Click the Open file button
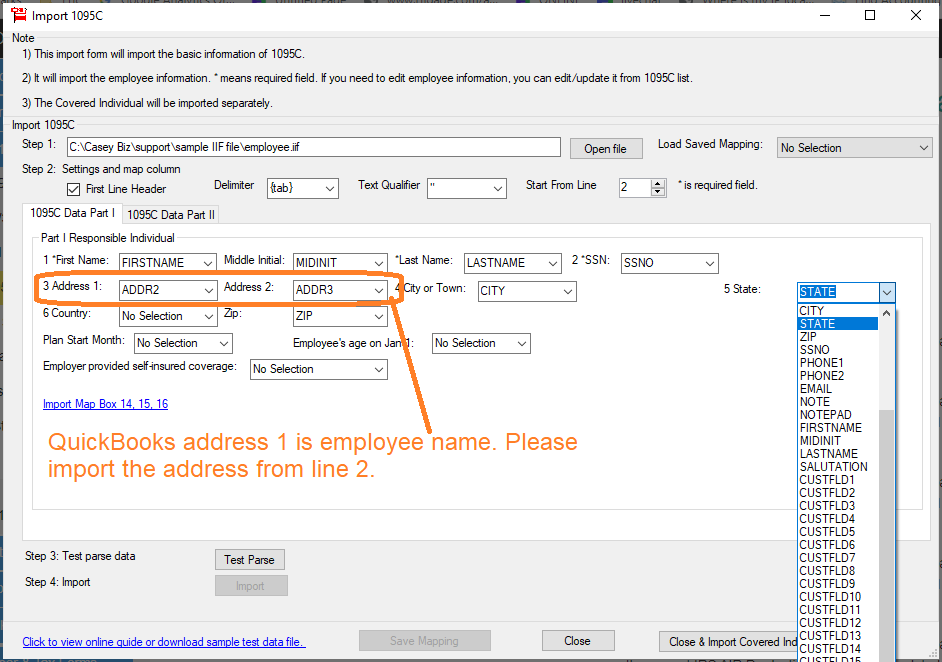 605,147
